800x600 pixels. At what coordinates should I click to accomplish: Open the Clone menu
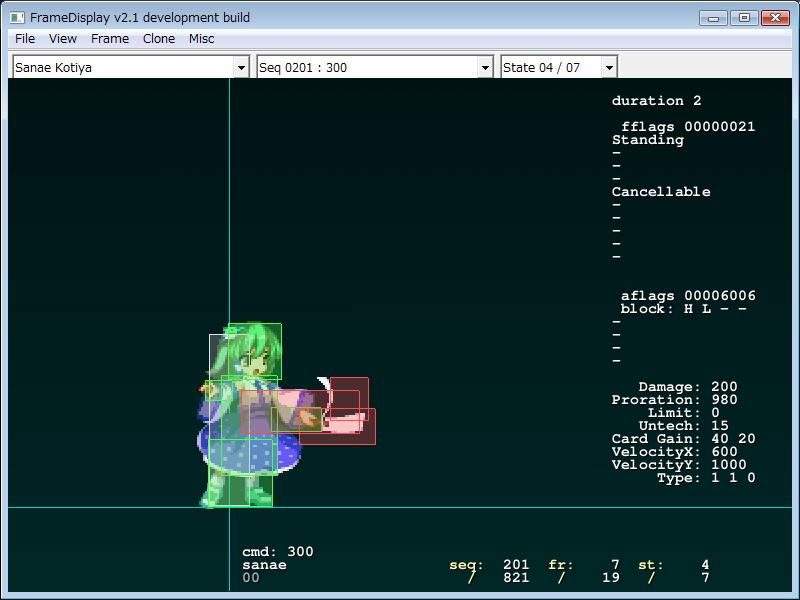pos(158,39)
